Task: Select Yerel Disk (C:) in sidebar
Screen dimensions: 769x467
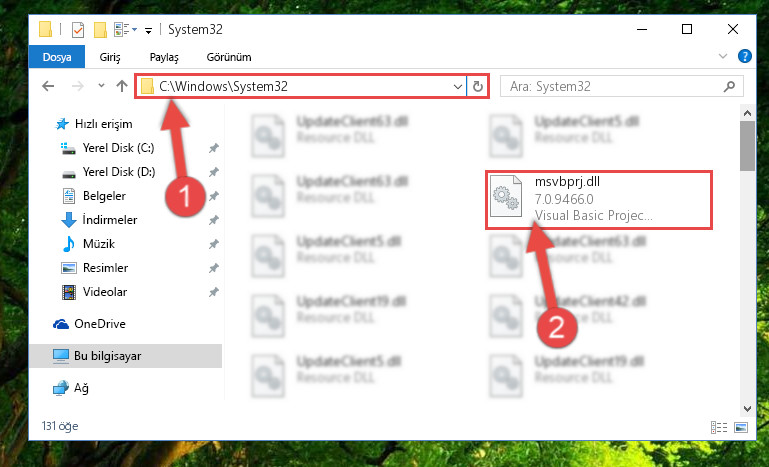Action: (118, 148)
